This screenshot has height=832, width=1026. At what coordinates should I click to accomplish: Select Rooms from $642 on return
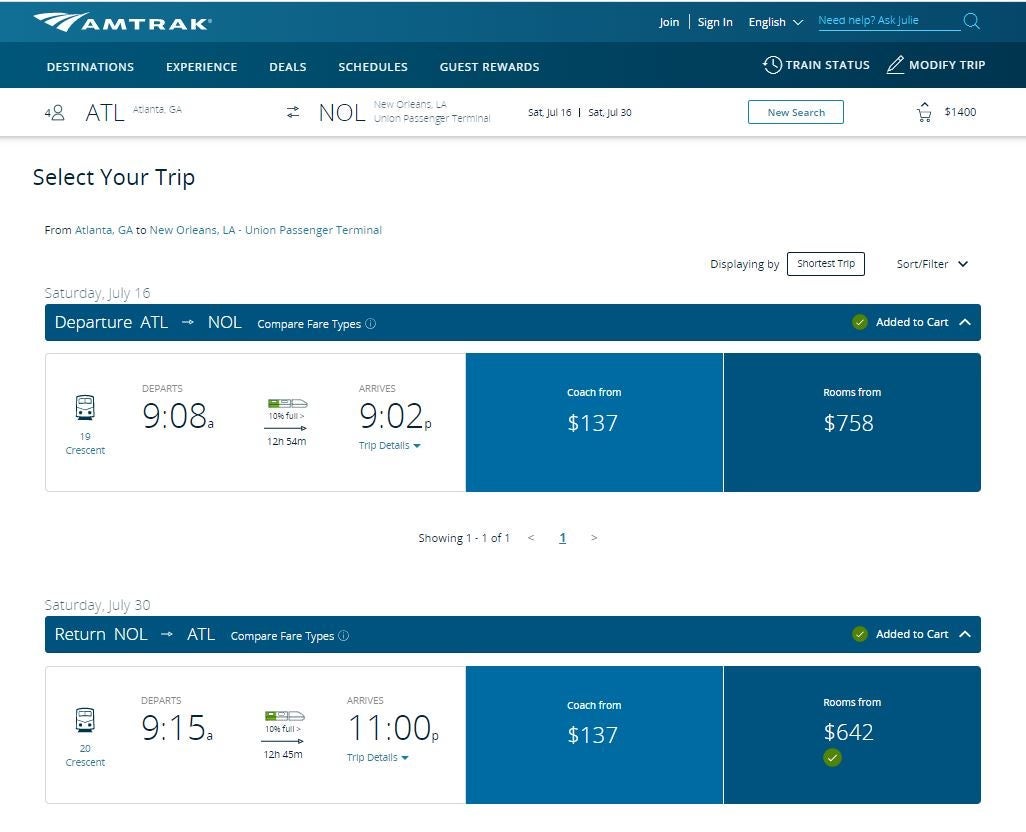point(852,735)
